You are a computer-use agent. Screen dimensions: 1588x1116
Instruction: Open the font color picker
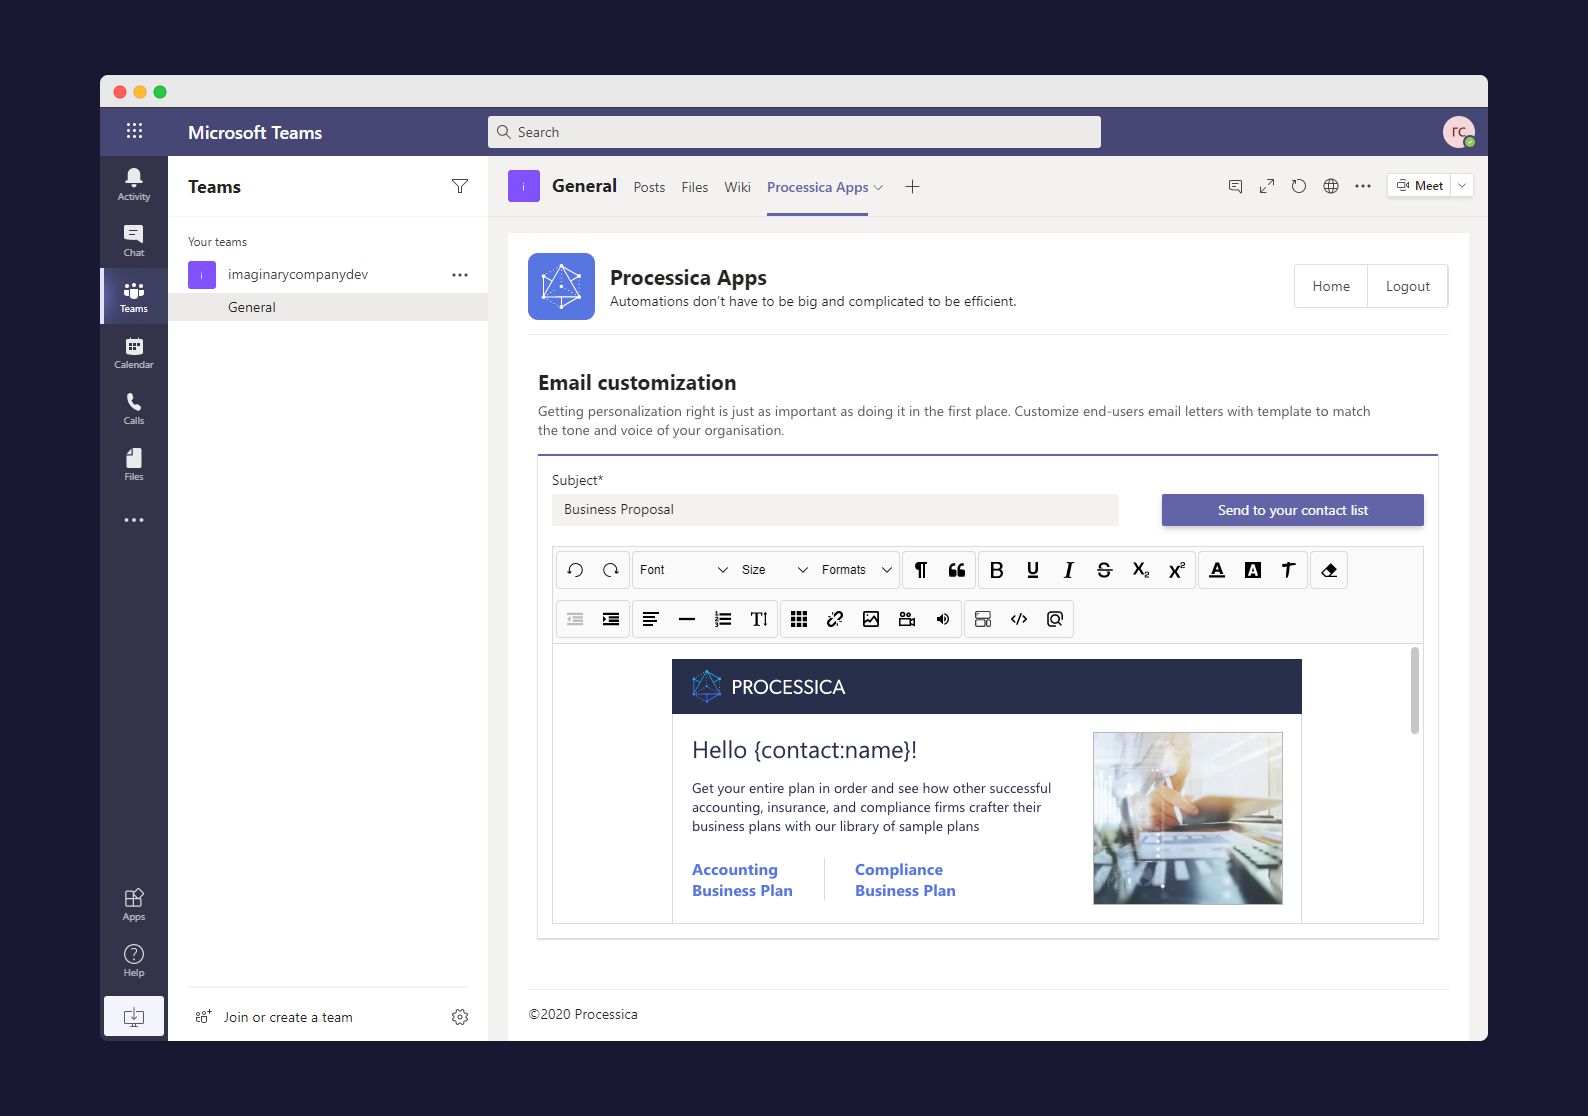[x=1217, y=570]
